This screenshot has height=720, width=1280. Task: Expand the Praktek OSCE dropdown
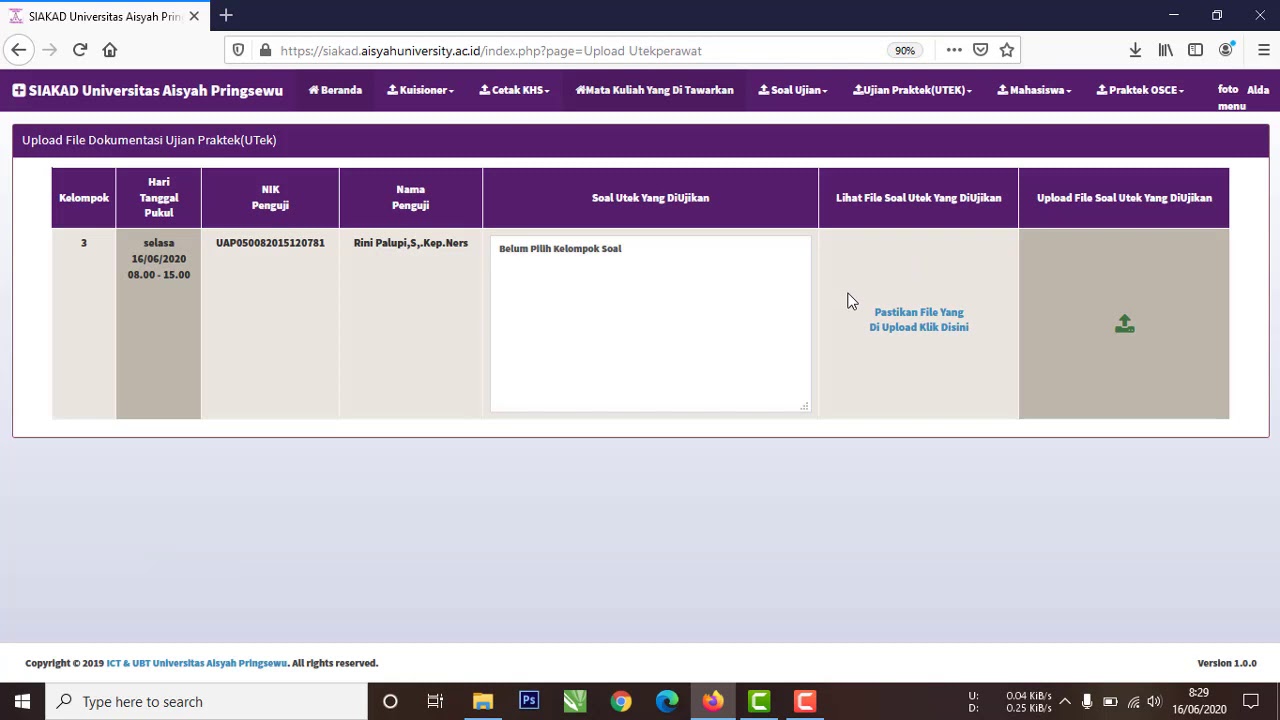point(1140,90)
